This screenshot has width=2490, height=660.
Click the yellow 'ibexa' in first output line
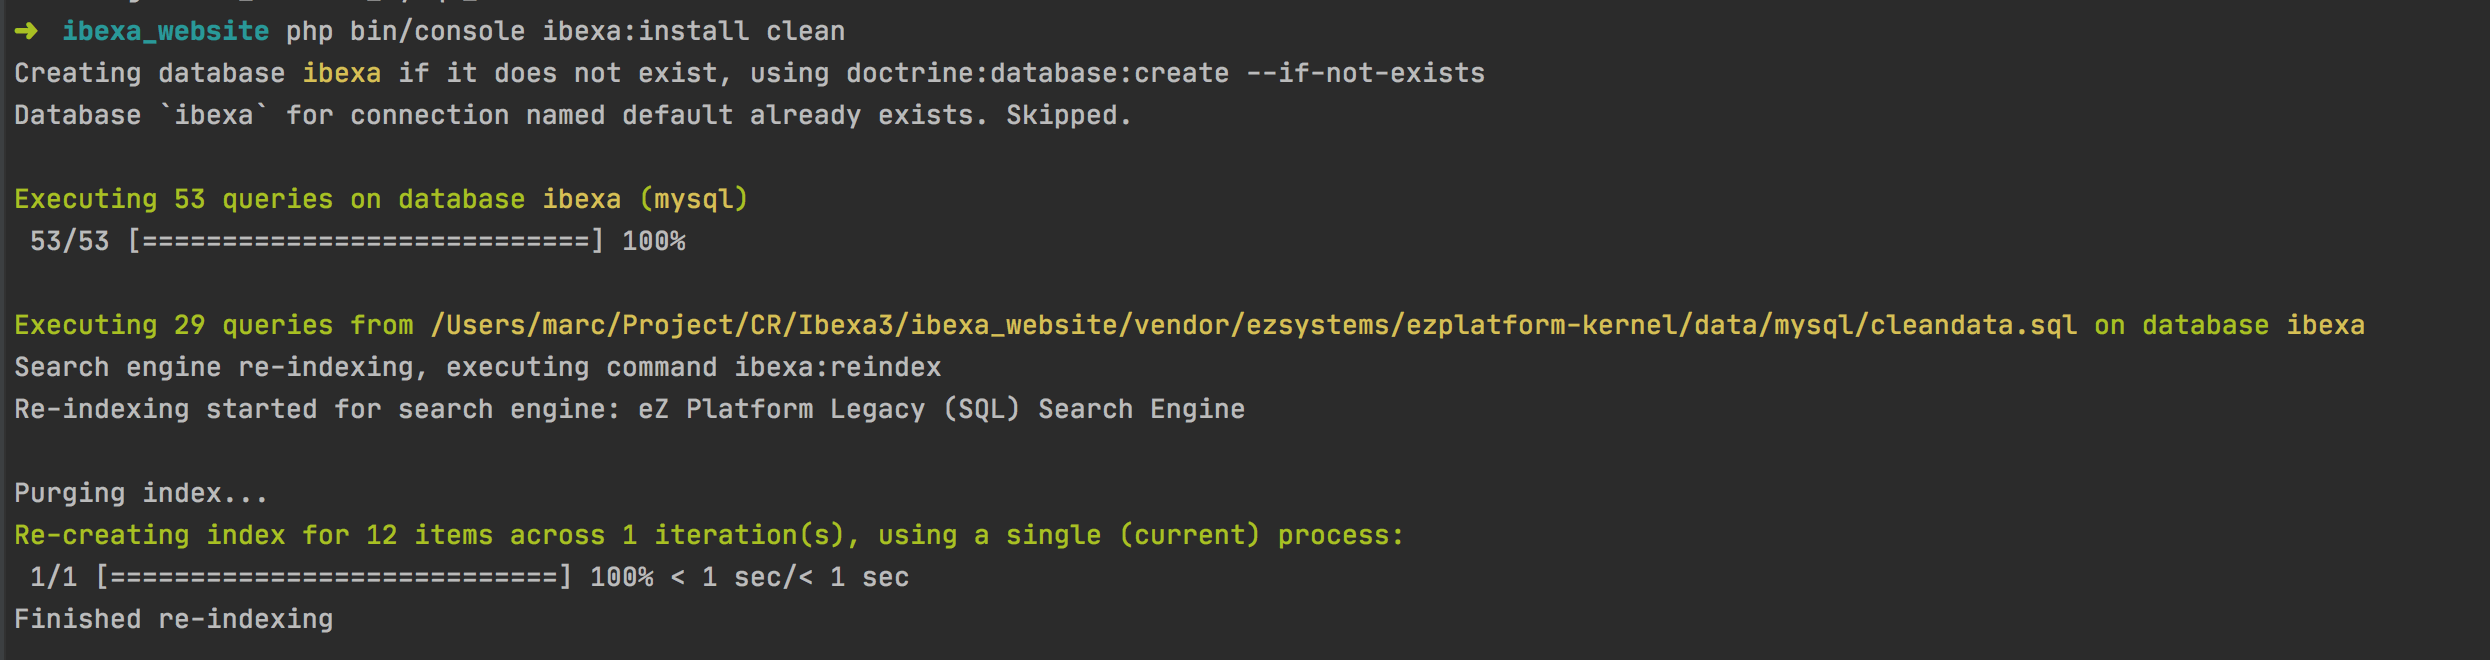[x=341, y=73]
